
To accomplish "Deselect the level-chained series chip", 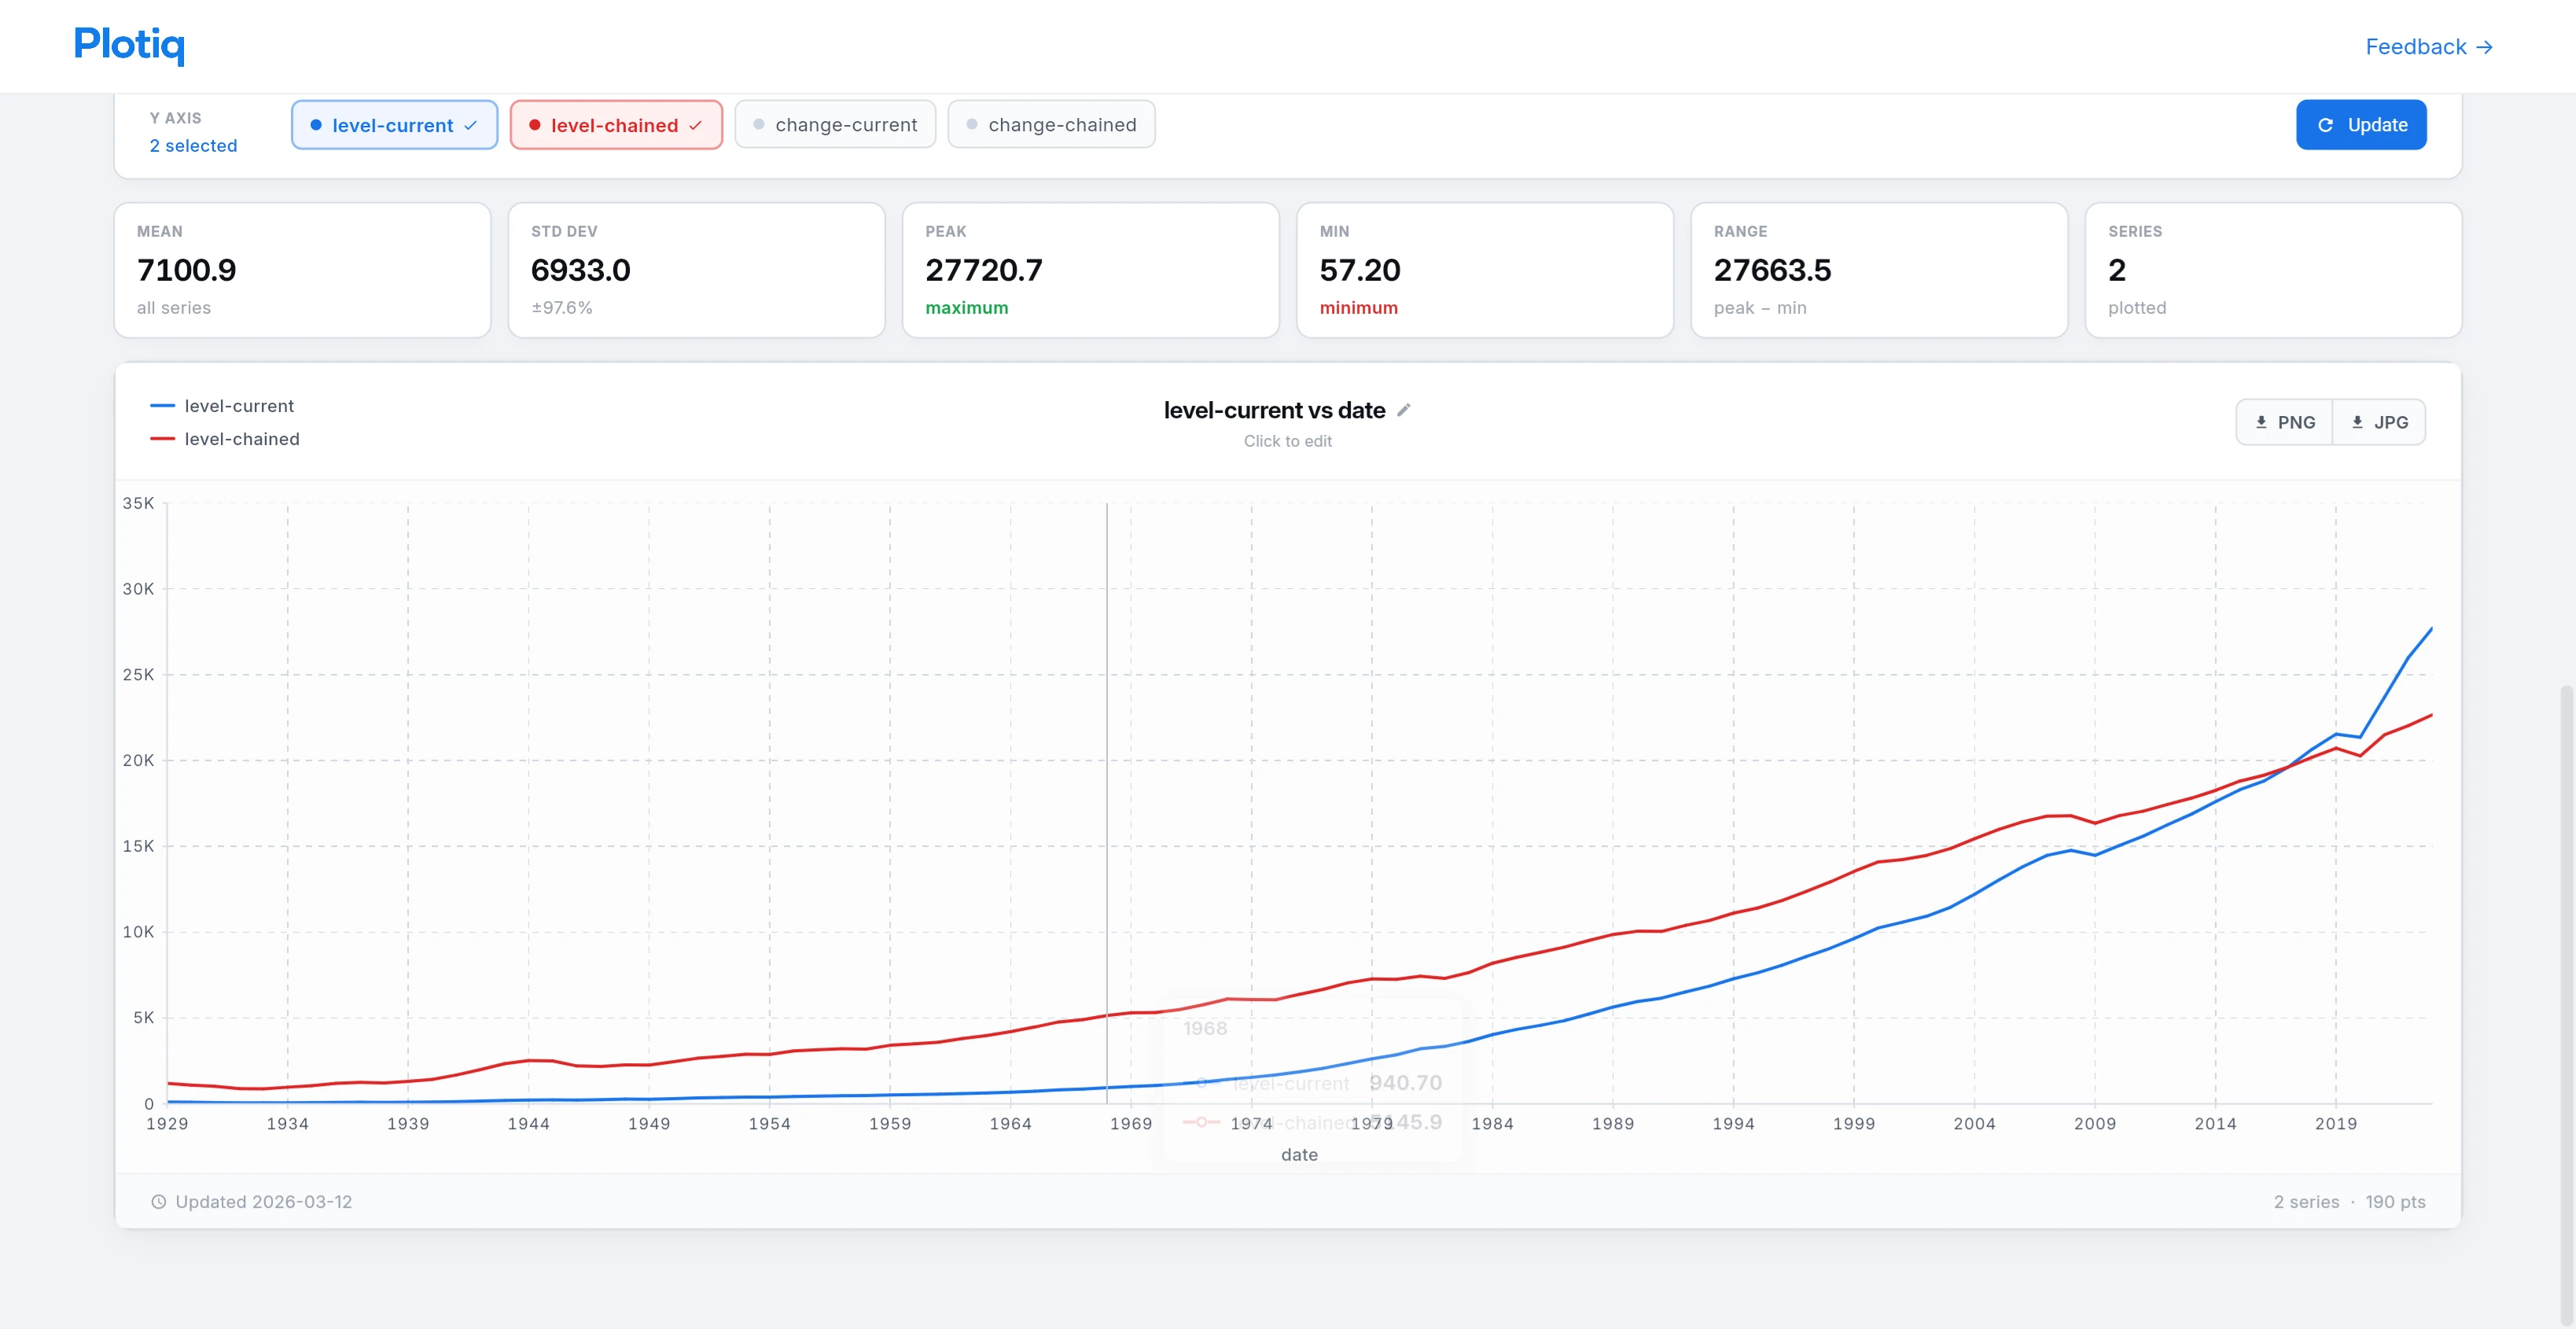I will pos(616,125).
